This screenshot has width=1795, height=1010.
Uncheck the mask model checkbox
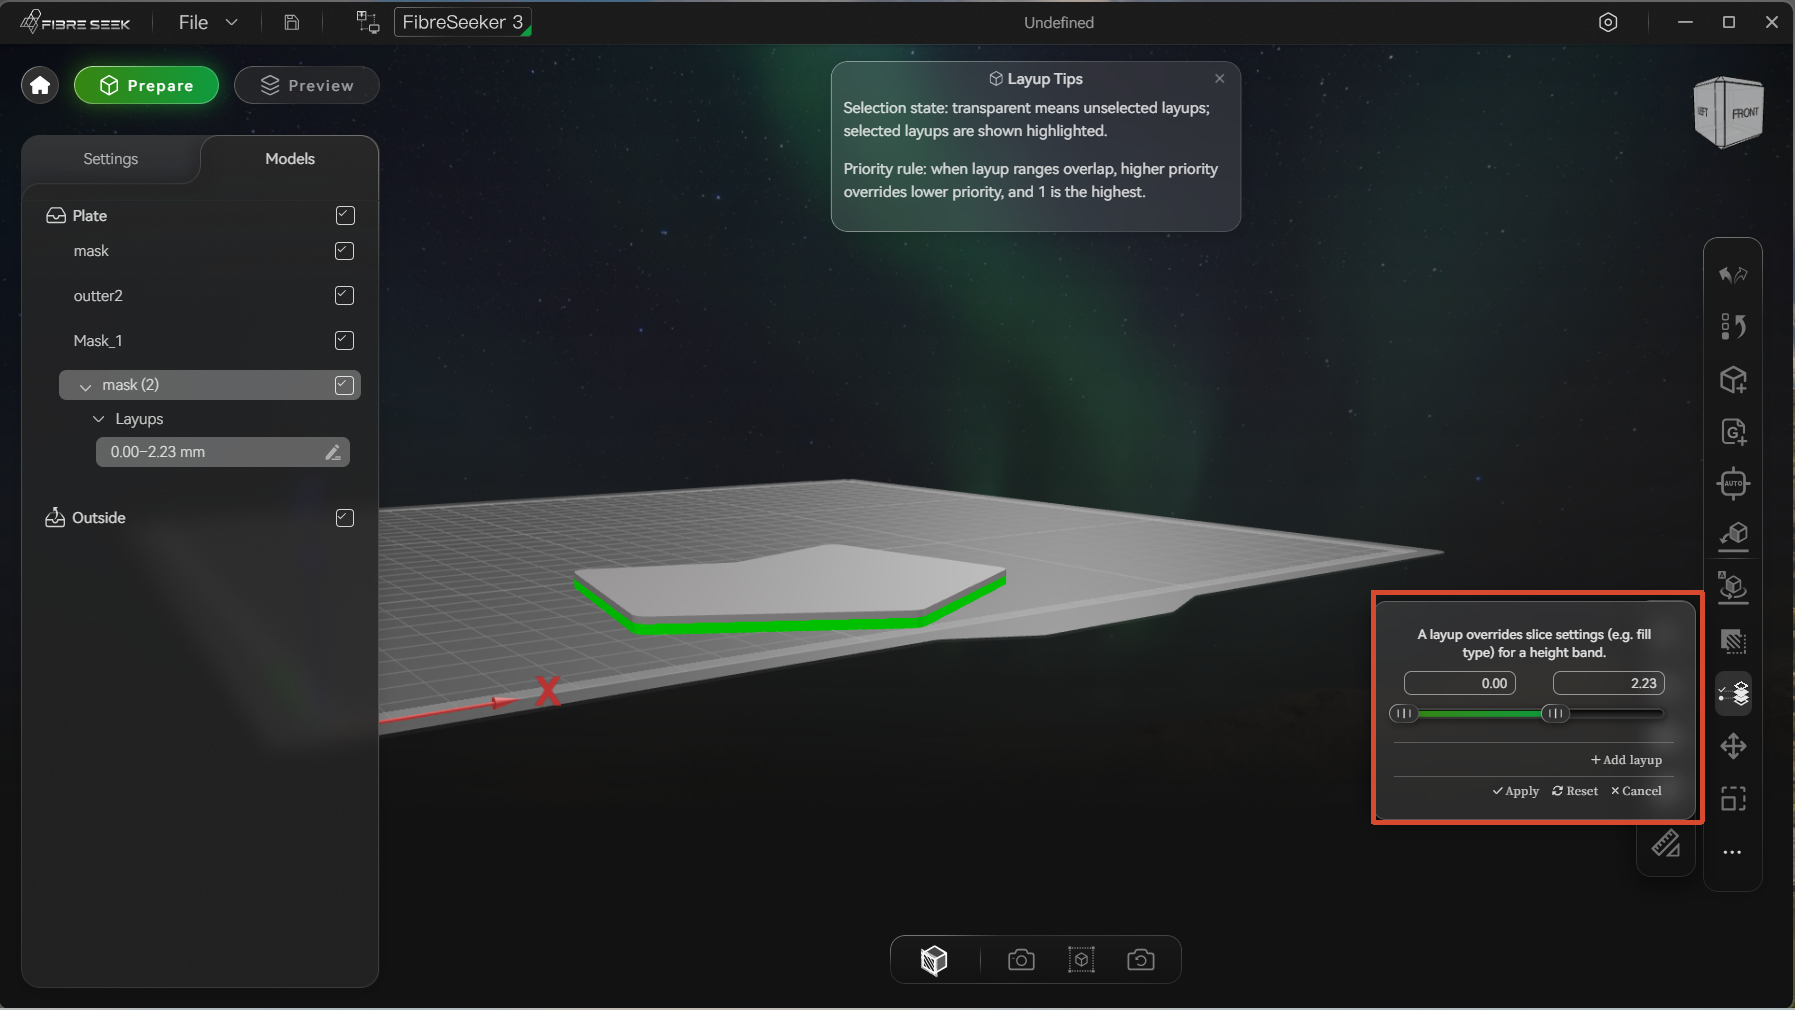click(344, 251)
